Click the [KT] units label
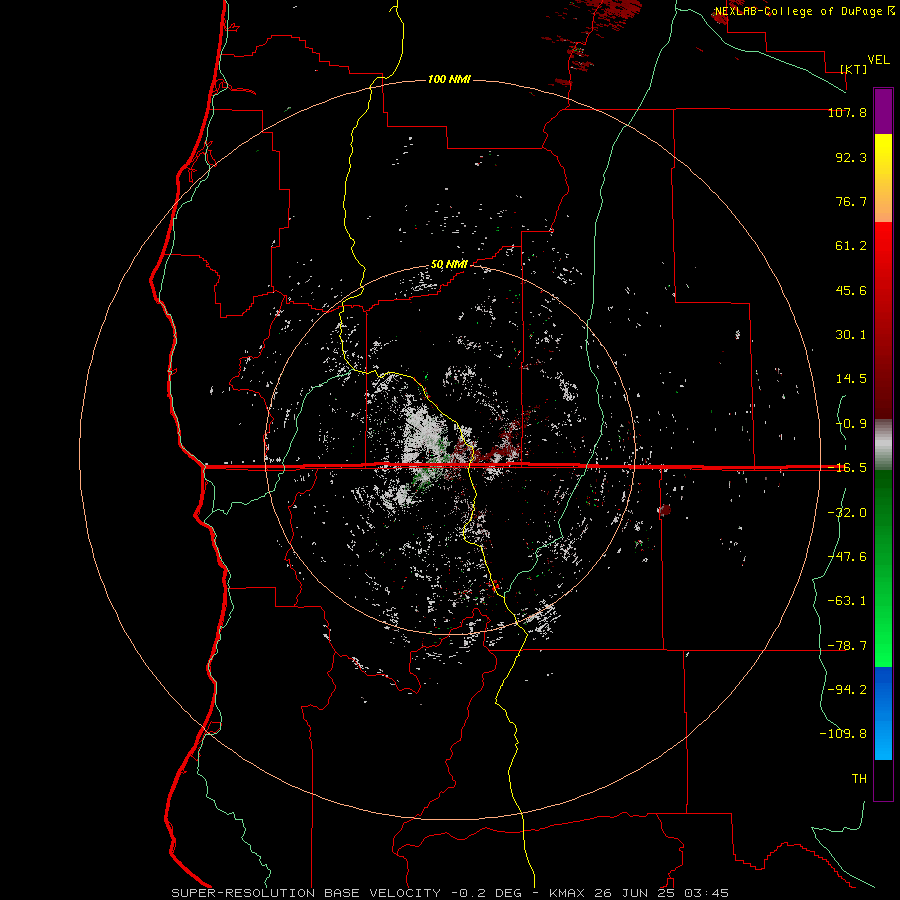900x900 pixels. click(x=854, y=69)
